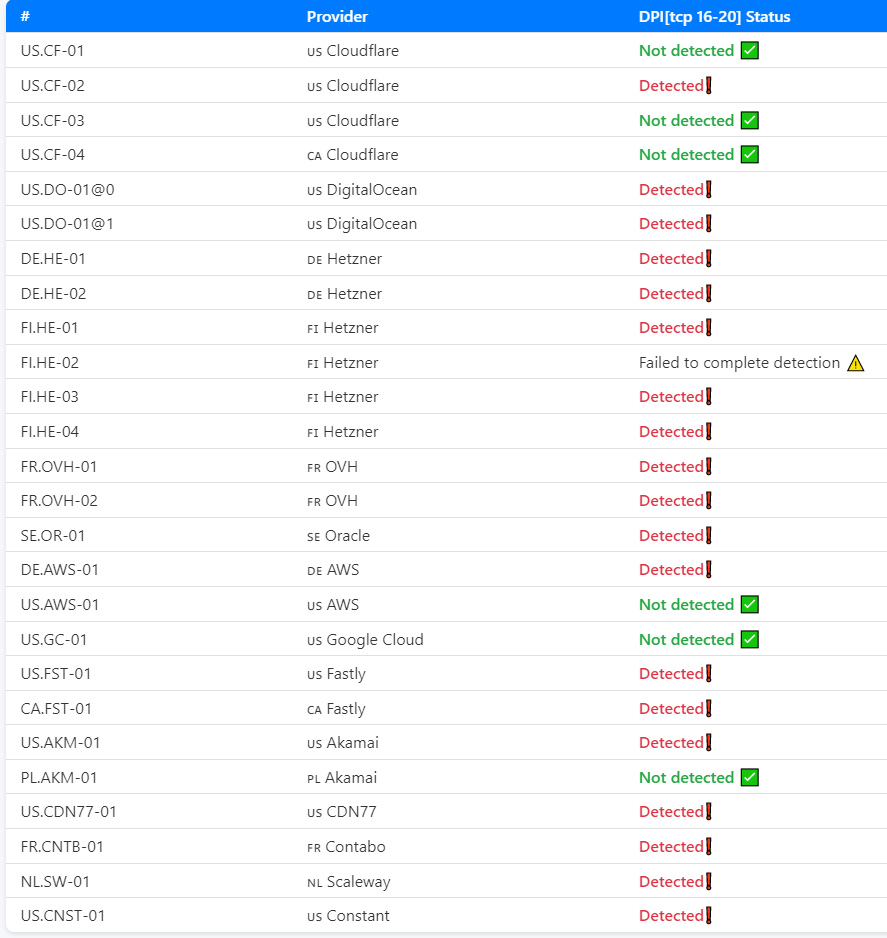Screen dimensions: 887x938
Task: Select the 'DE.HE-01' identifier cell
Action: [53, 258]
